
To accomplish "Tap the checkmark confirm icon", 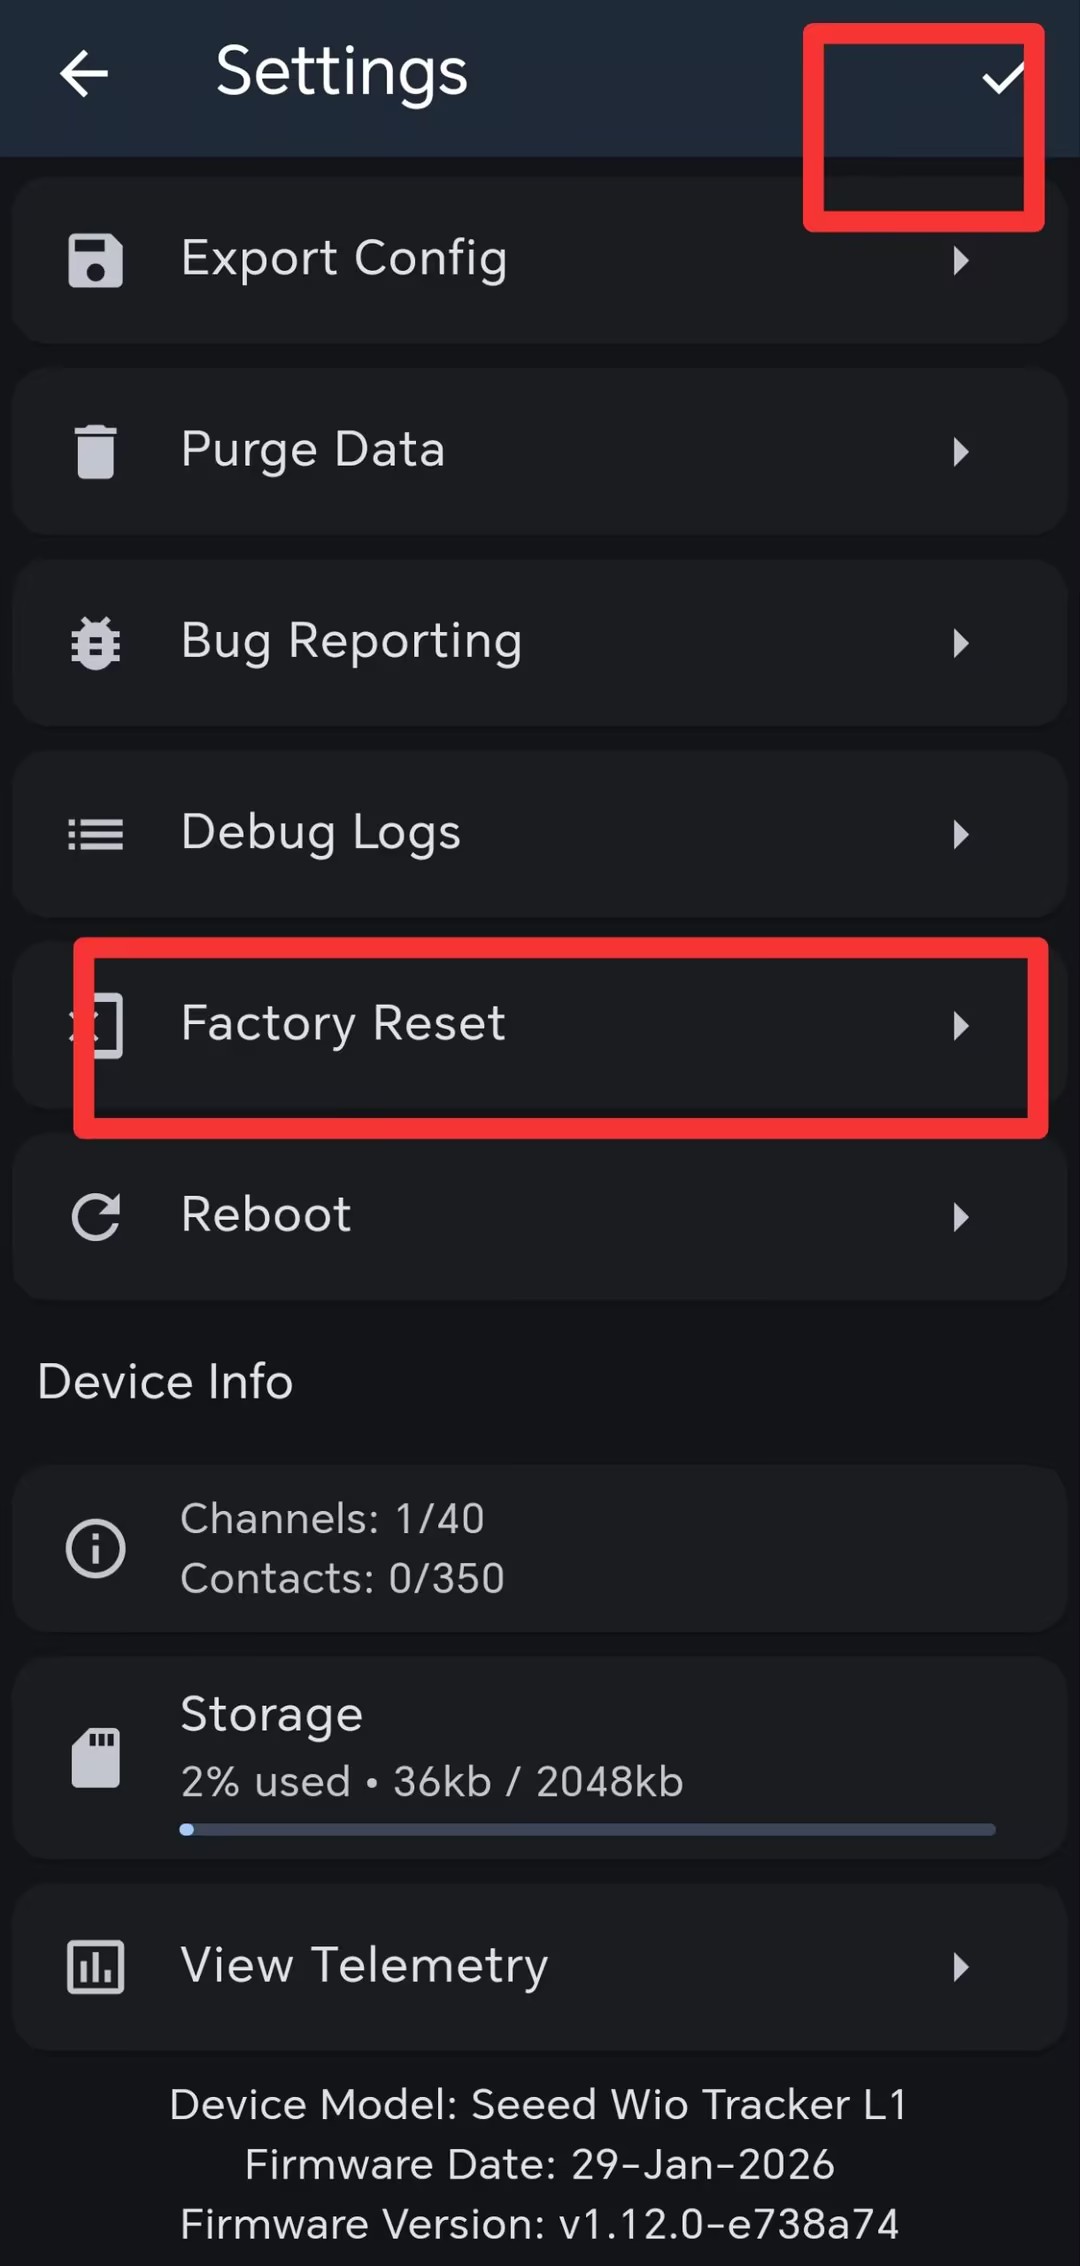I will pos(1002,76).
